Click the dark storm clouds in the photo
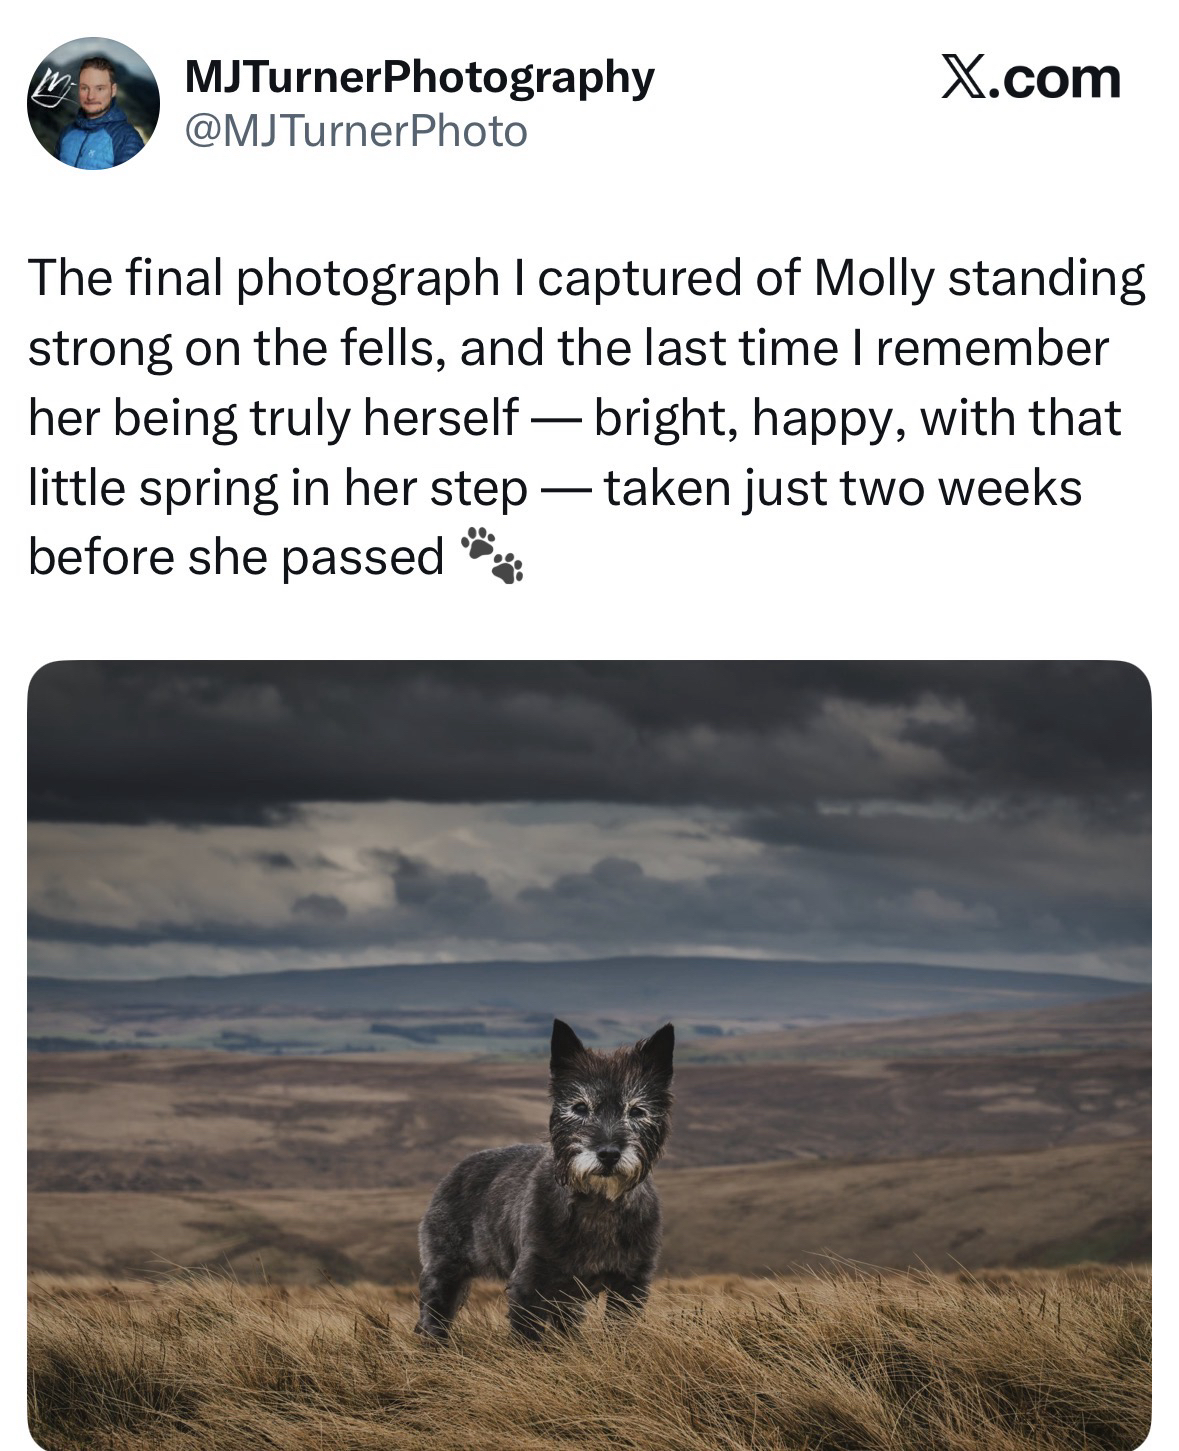1179x1451 pixels. [500, 730]
